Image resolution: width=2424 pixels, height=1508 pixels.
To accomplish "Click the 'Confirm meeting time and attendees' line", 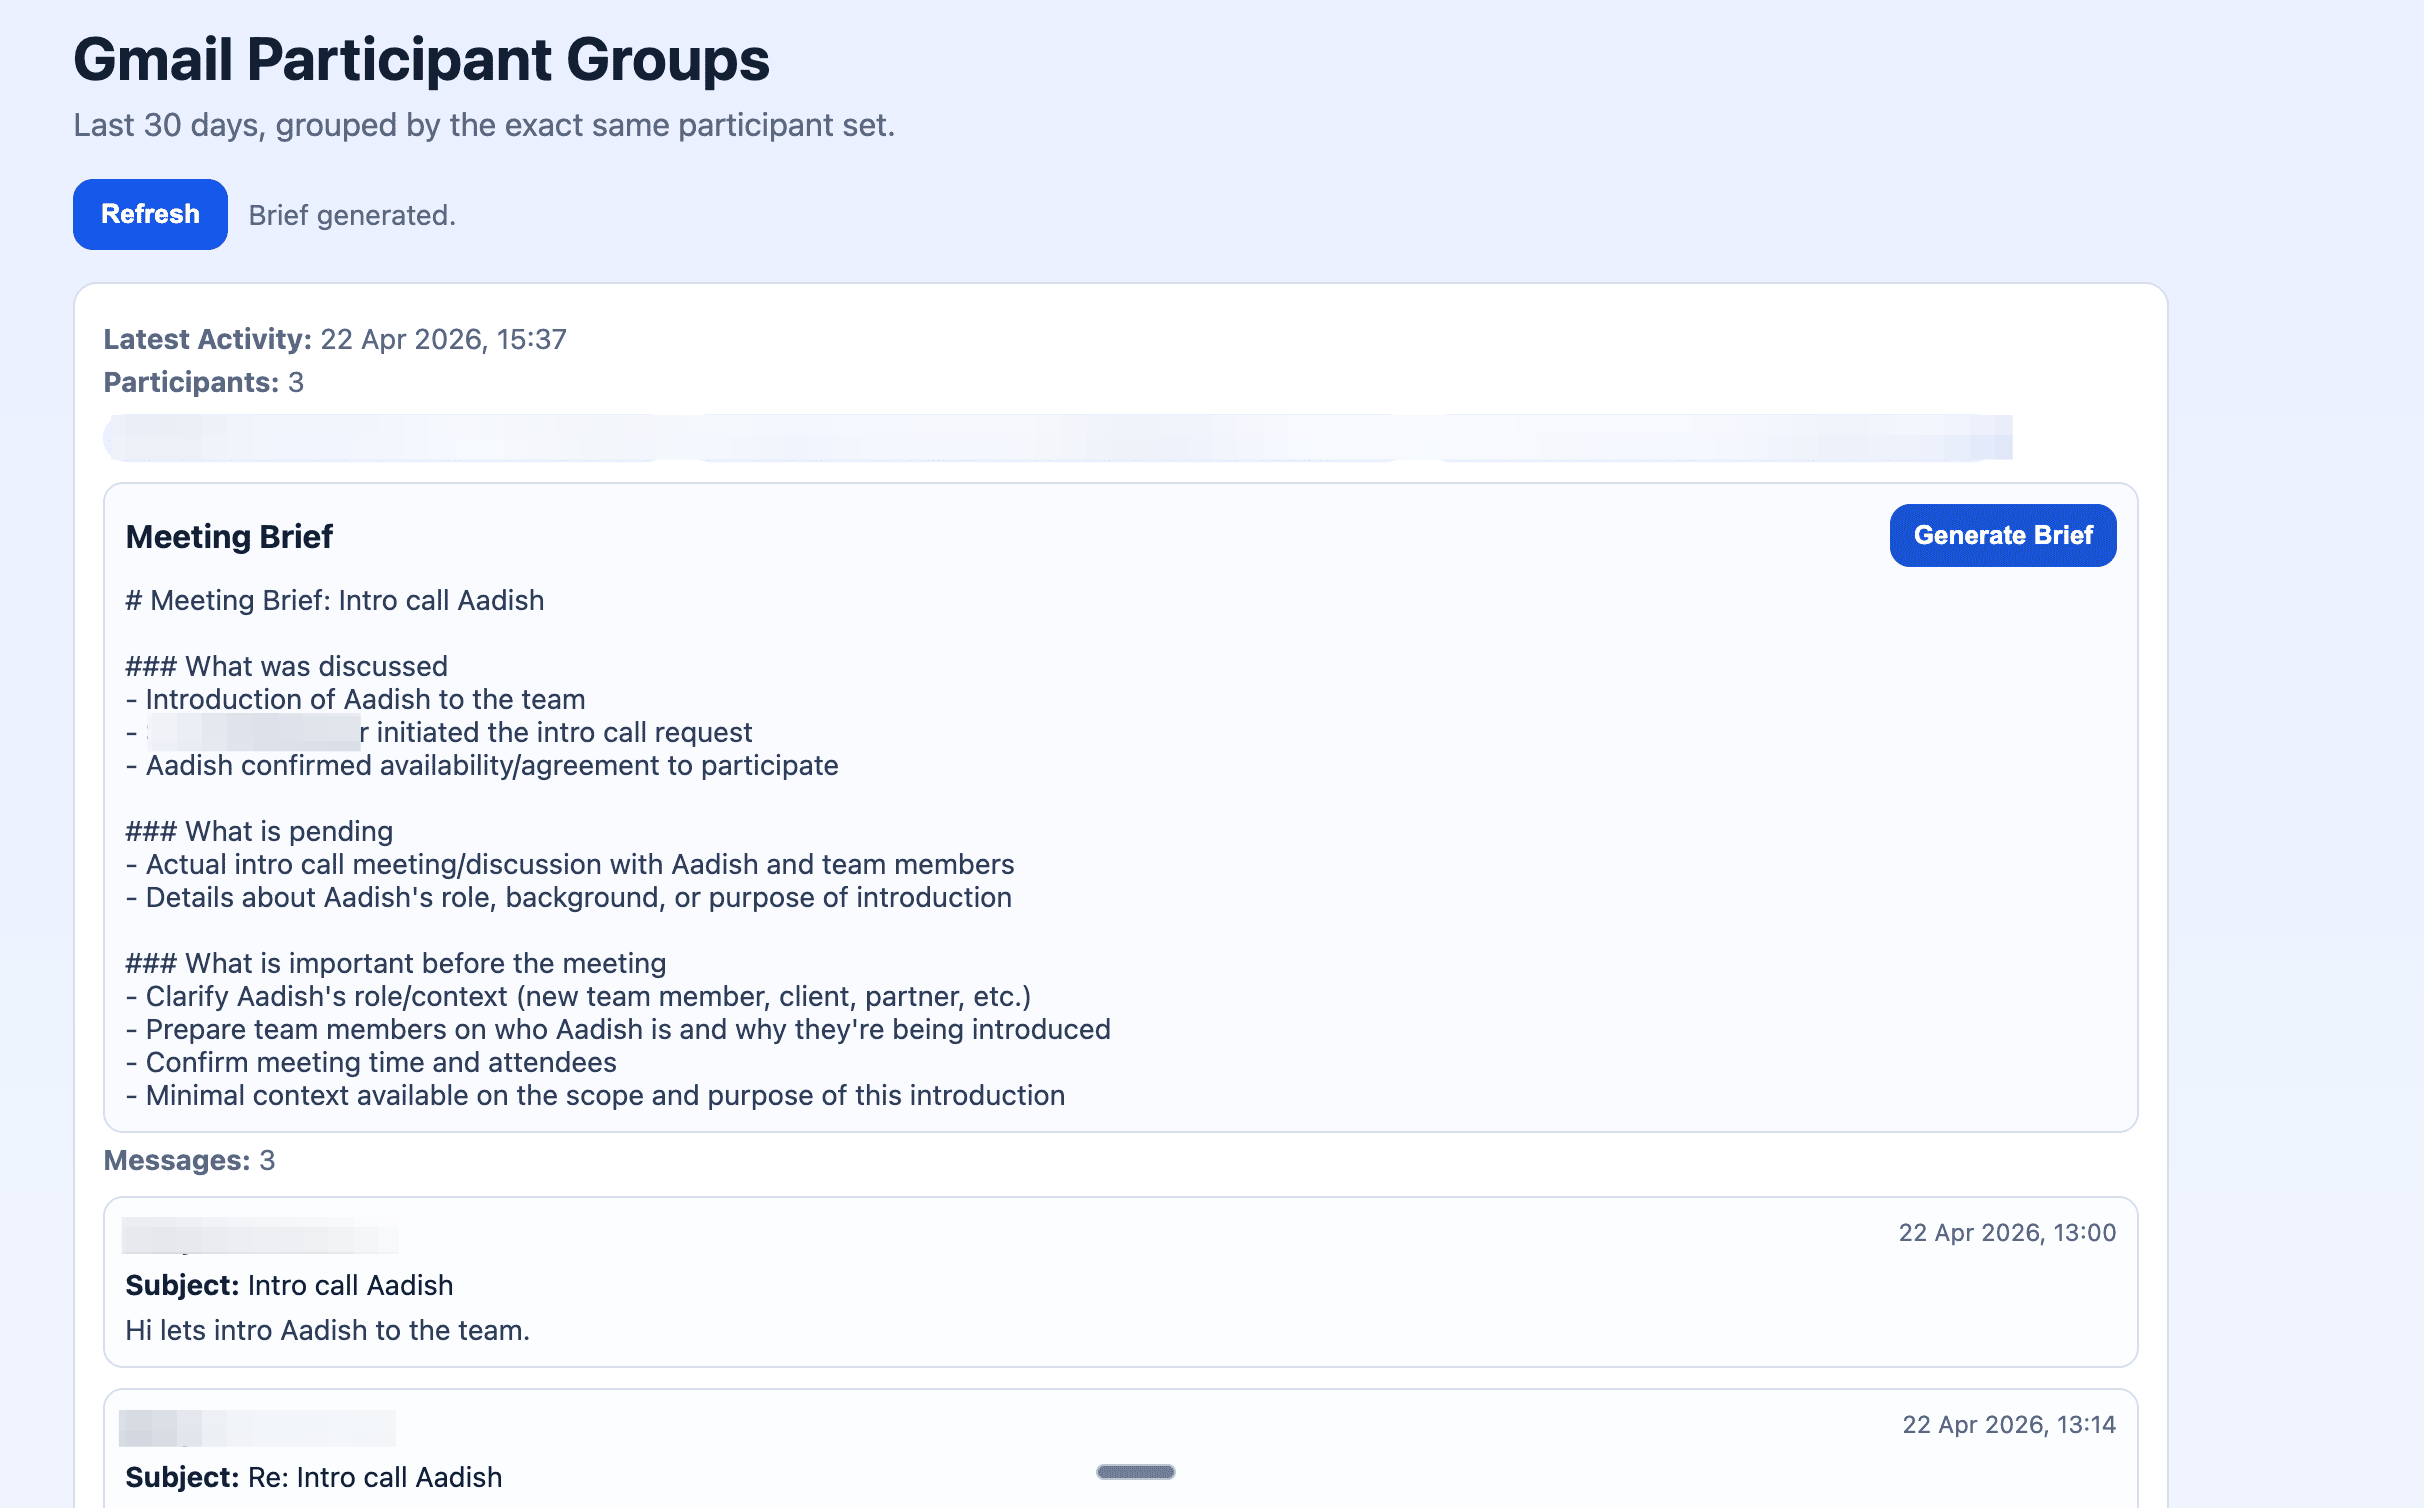I will (x=371, y=1062).
